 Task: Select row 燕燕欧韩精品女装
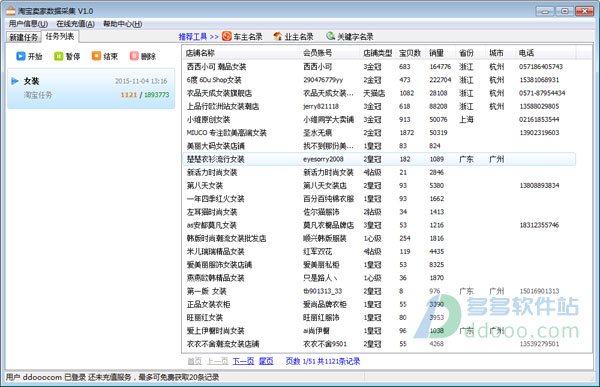click(x=379, y=278)
